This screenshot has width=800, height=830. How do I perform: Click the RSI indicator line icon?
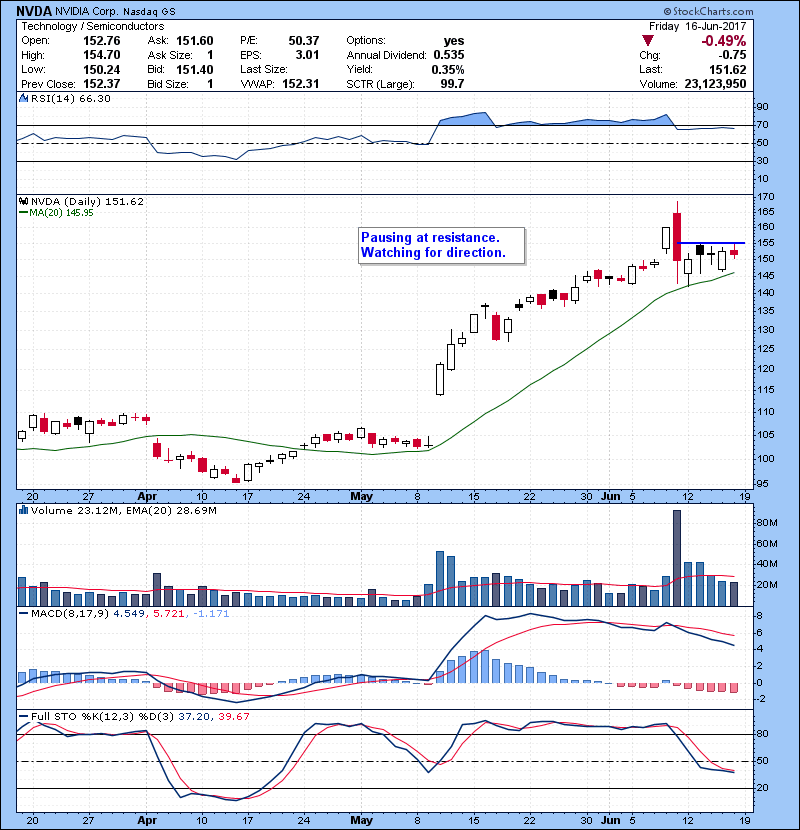coord(23,98)
